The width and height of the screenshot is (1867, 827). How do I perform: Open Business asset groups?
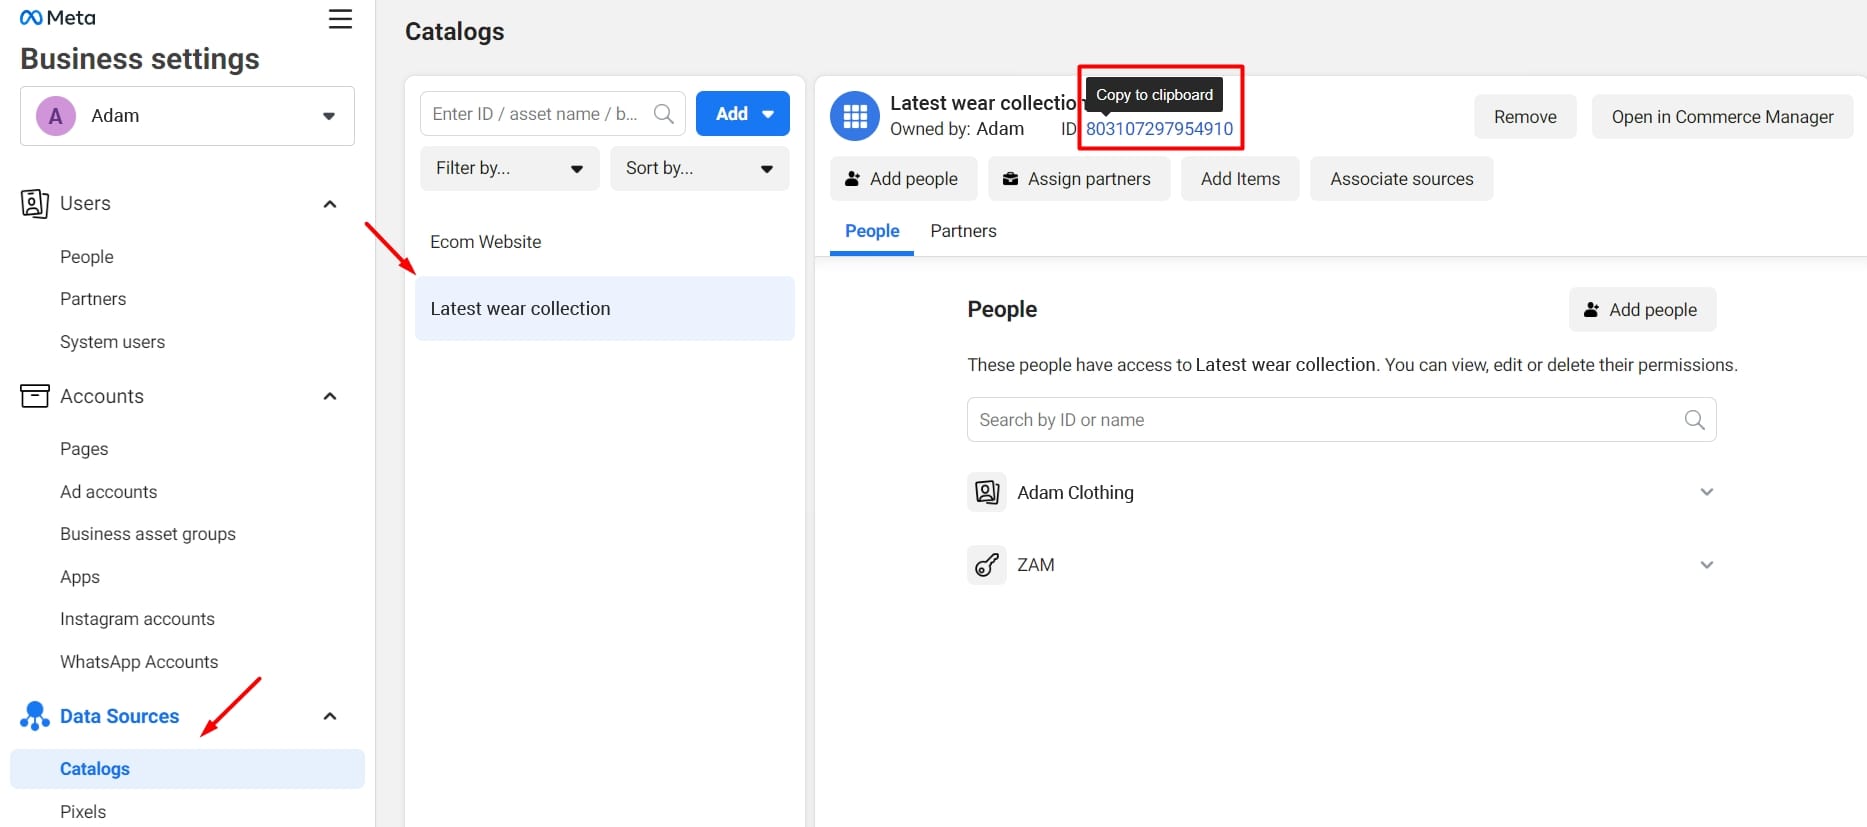point(148,534)
